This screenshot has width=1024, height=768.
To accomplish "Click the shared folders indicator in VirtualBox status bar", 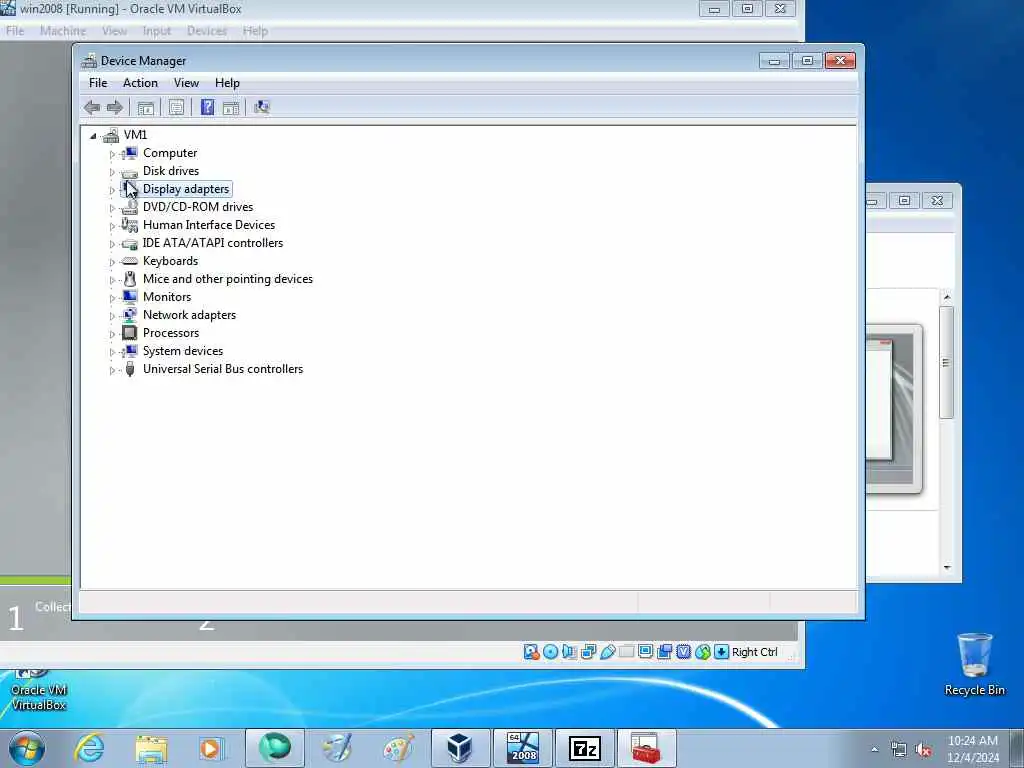I will point(626,652).
